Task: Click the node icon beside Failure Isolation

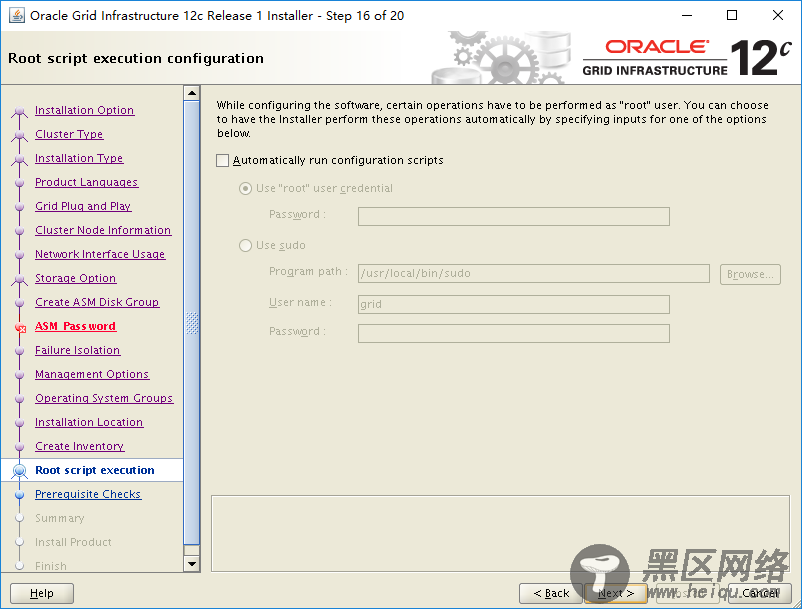Action: [19, 351]
